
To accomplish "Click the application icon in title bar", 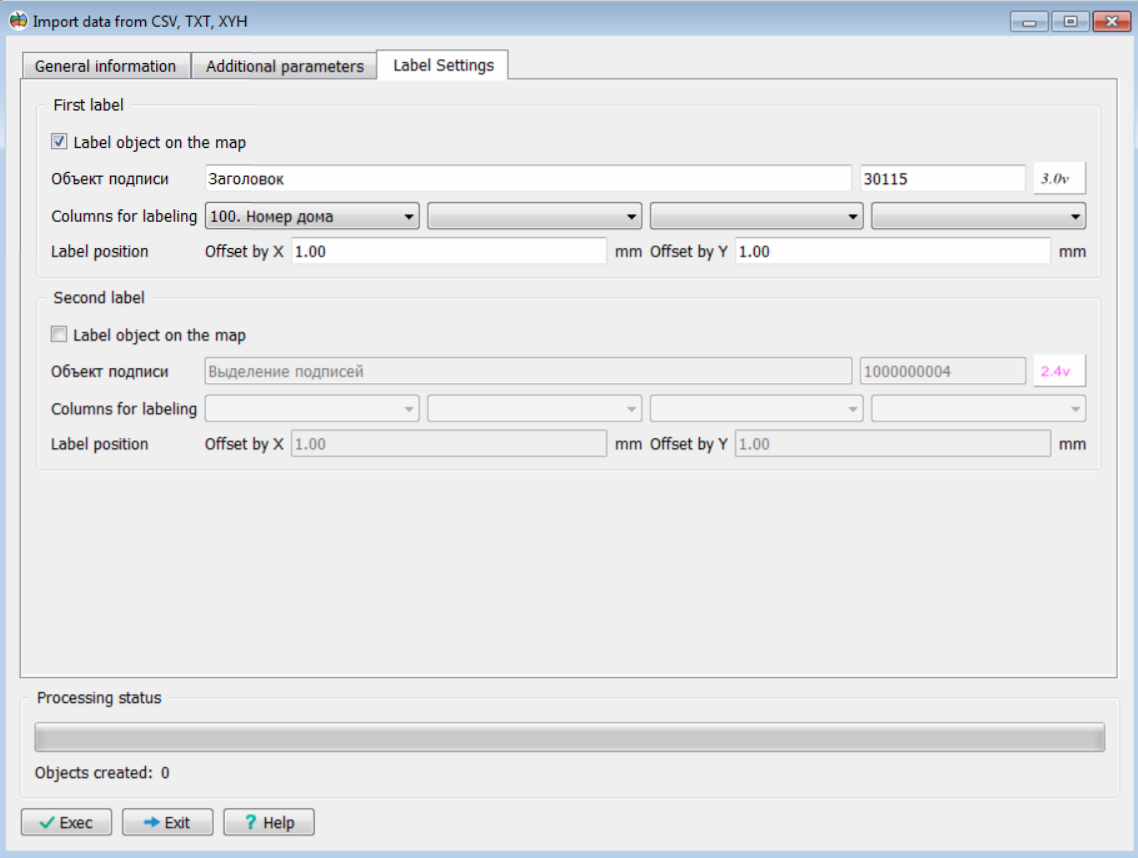I will coord(18,20).
